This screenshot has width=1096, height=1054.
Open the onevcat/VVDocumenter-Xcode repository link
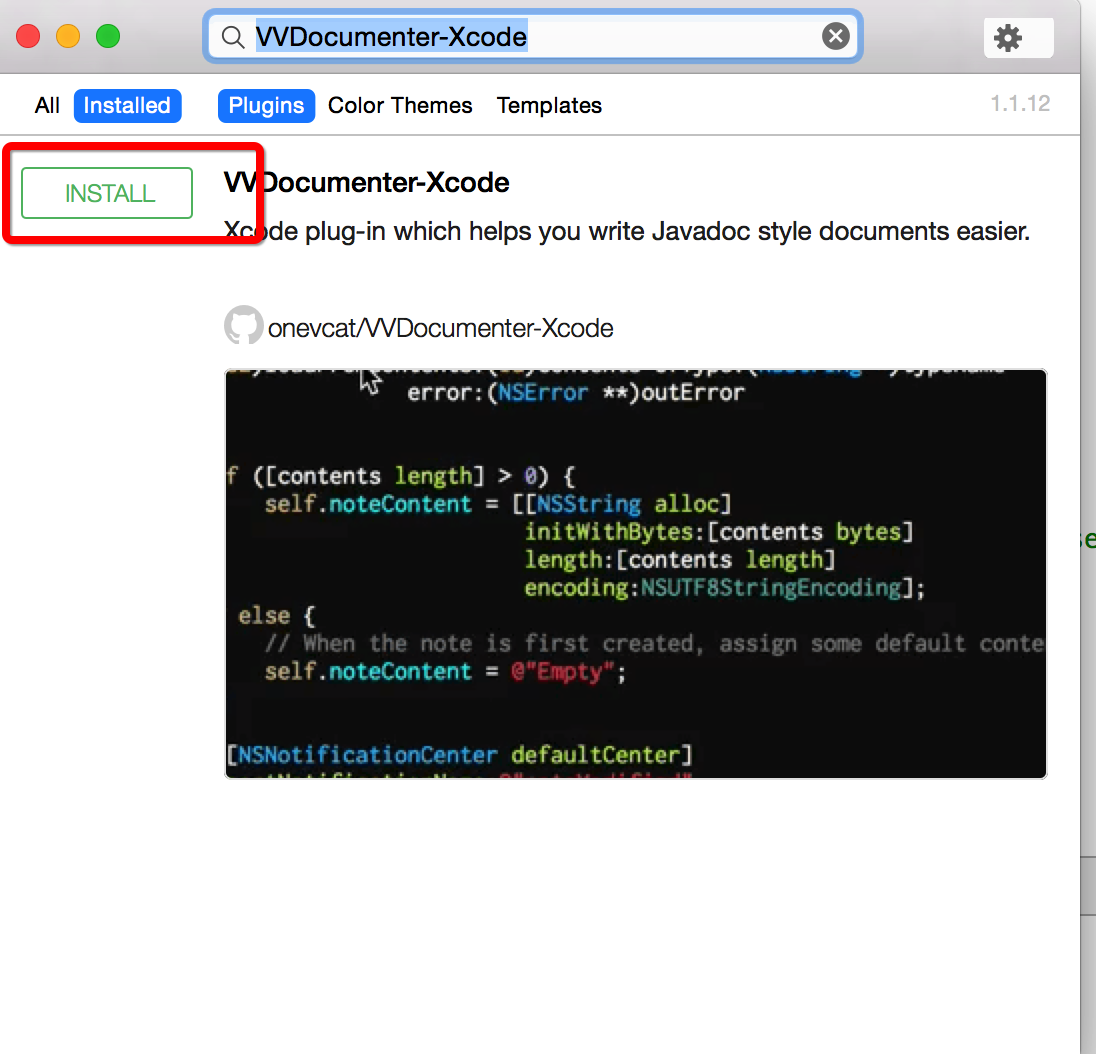pos(440,328)
